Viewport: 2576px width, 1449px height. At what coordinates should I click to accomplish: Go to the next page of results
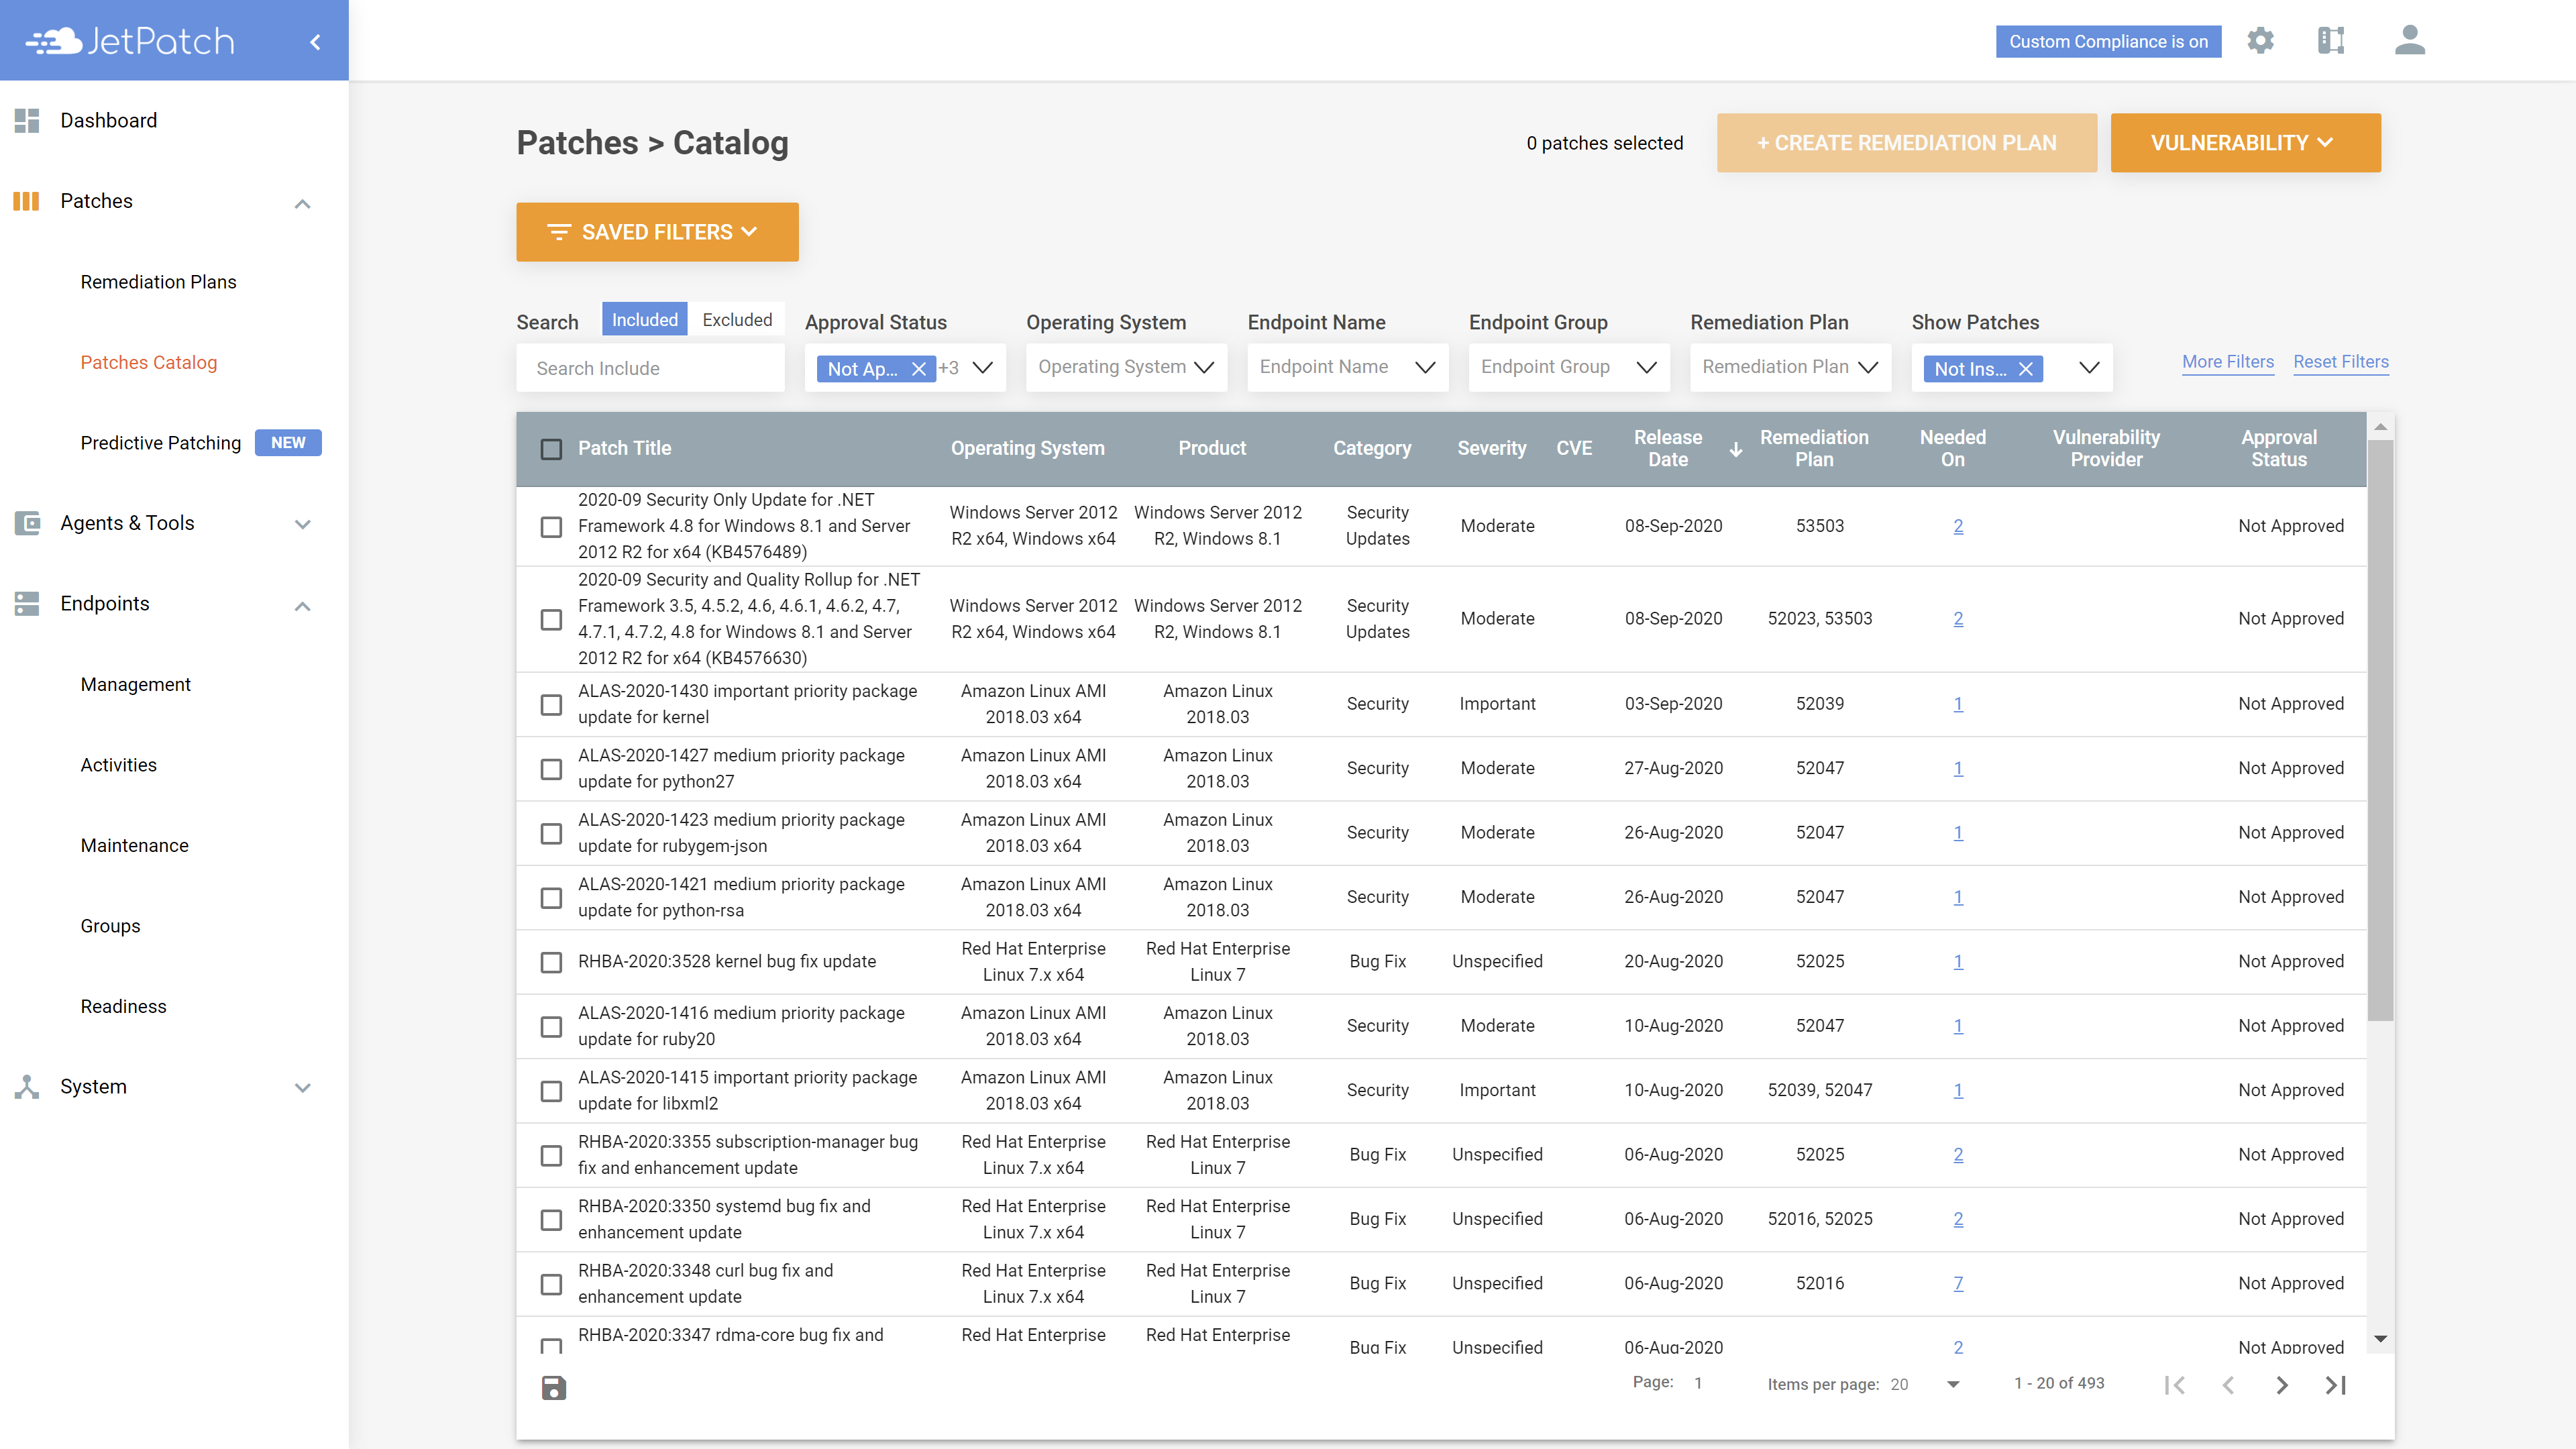(x=2281, y=1385)
